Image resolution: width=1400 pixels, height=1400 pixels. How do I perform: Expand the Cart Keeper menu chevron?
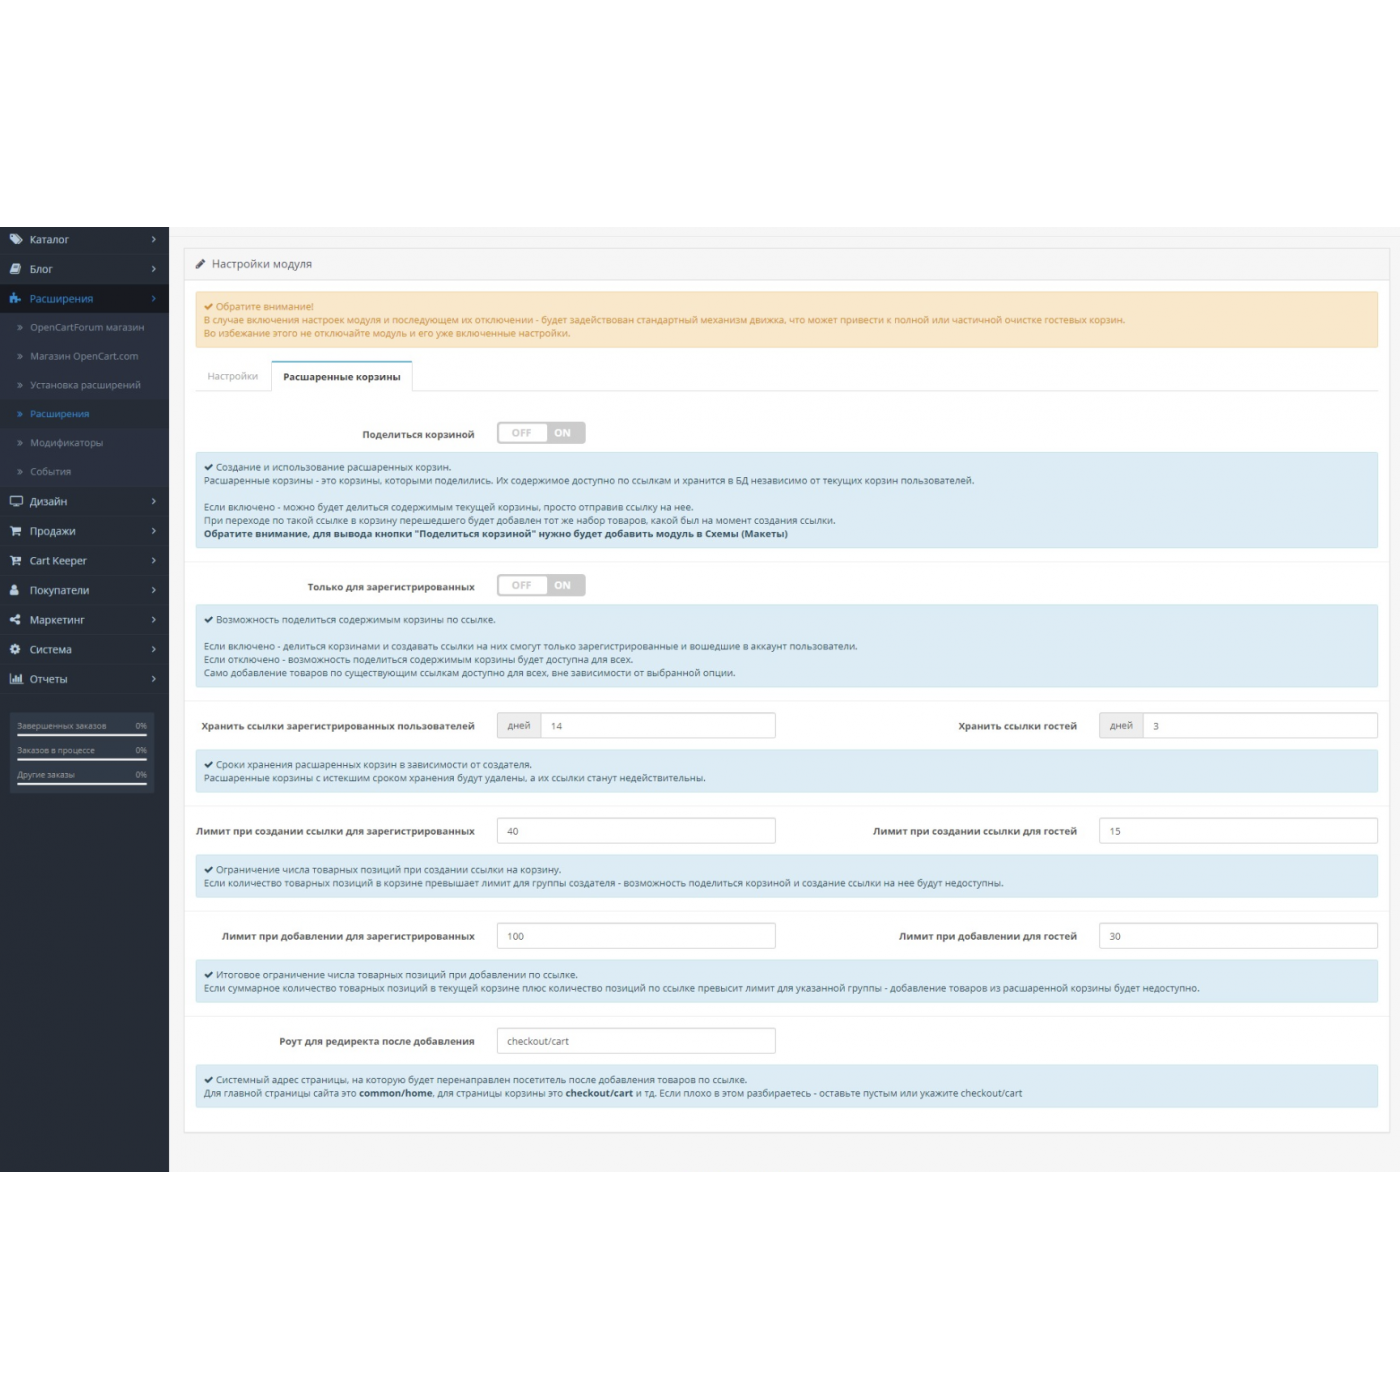click(153, 561)
